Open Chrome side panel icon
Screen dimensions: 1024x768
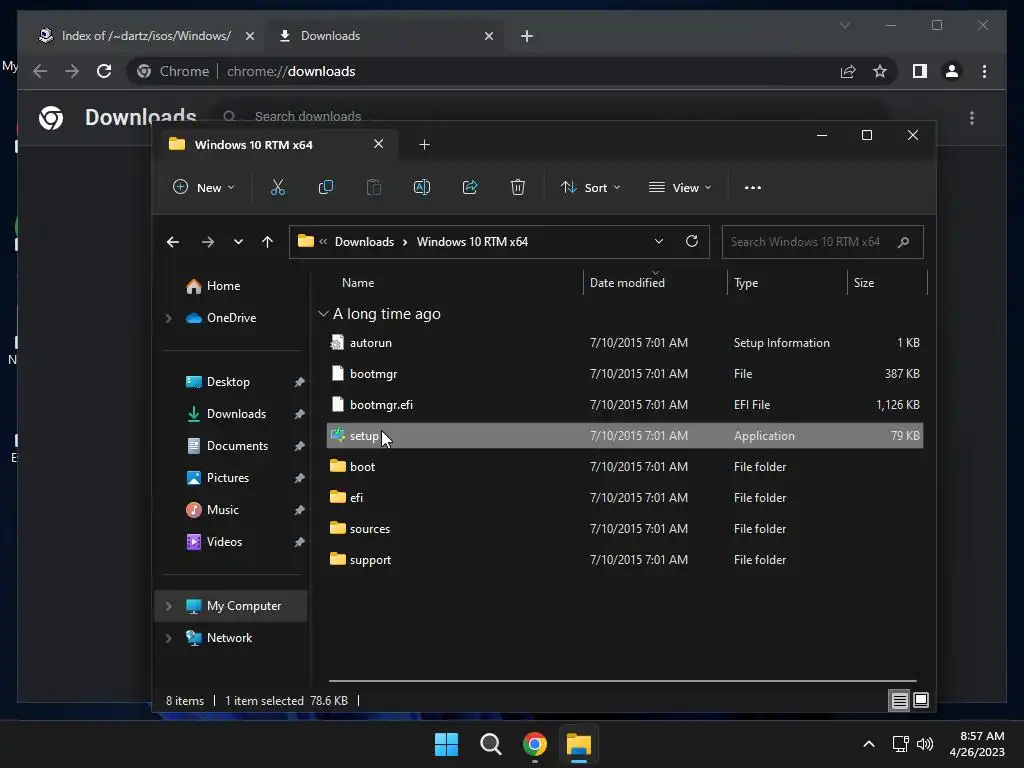[x=920, y=71]
